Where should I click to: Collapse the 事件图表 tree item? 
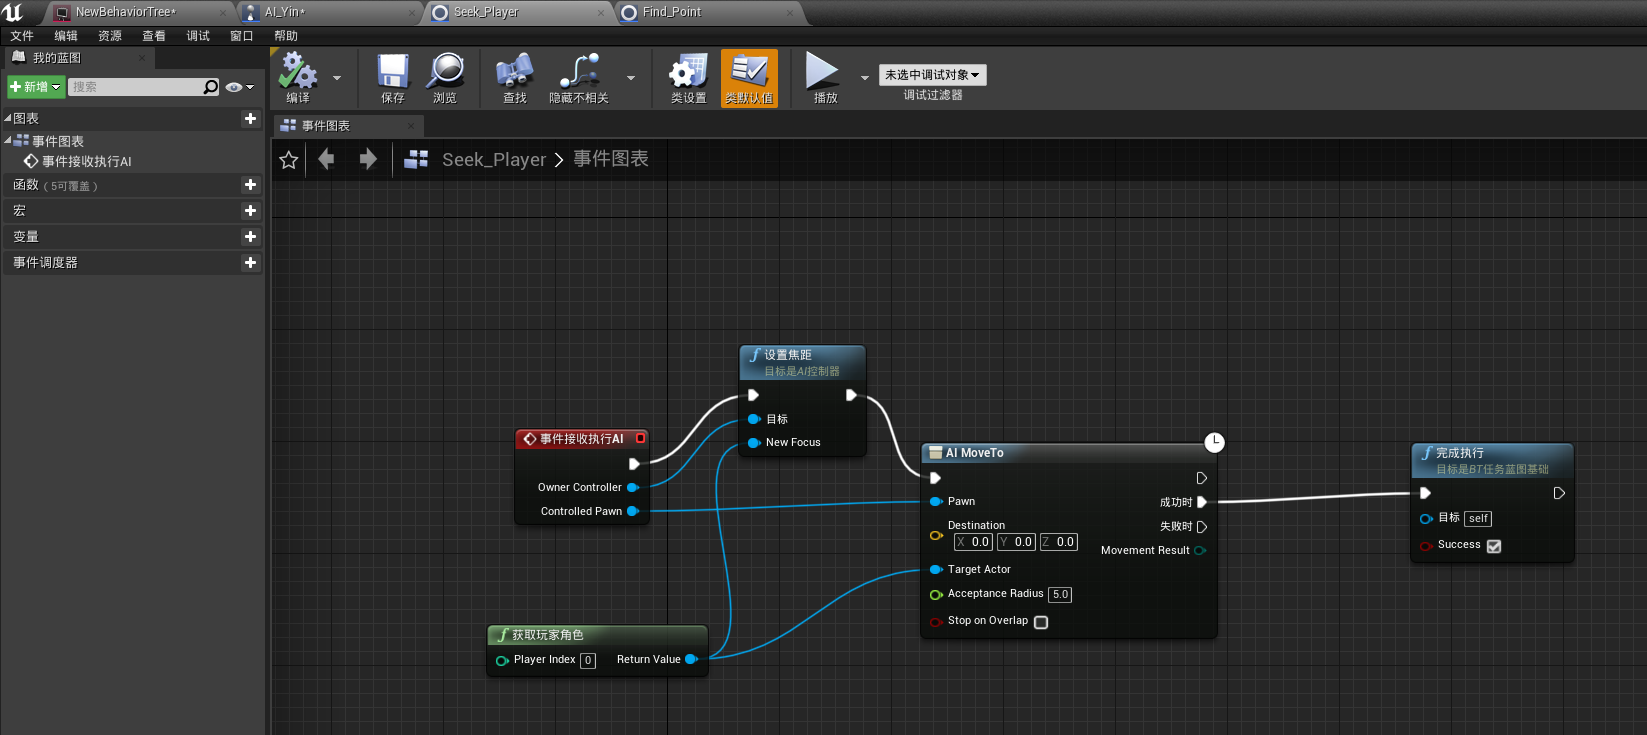pyautogui.click(x=8, y=140)
